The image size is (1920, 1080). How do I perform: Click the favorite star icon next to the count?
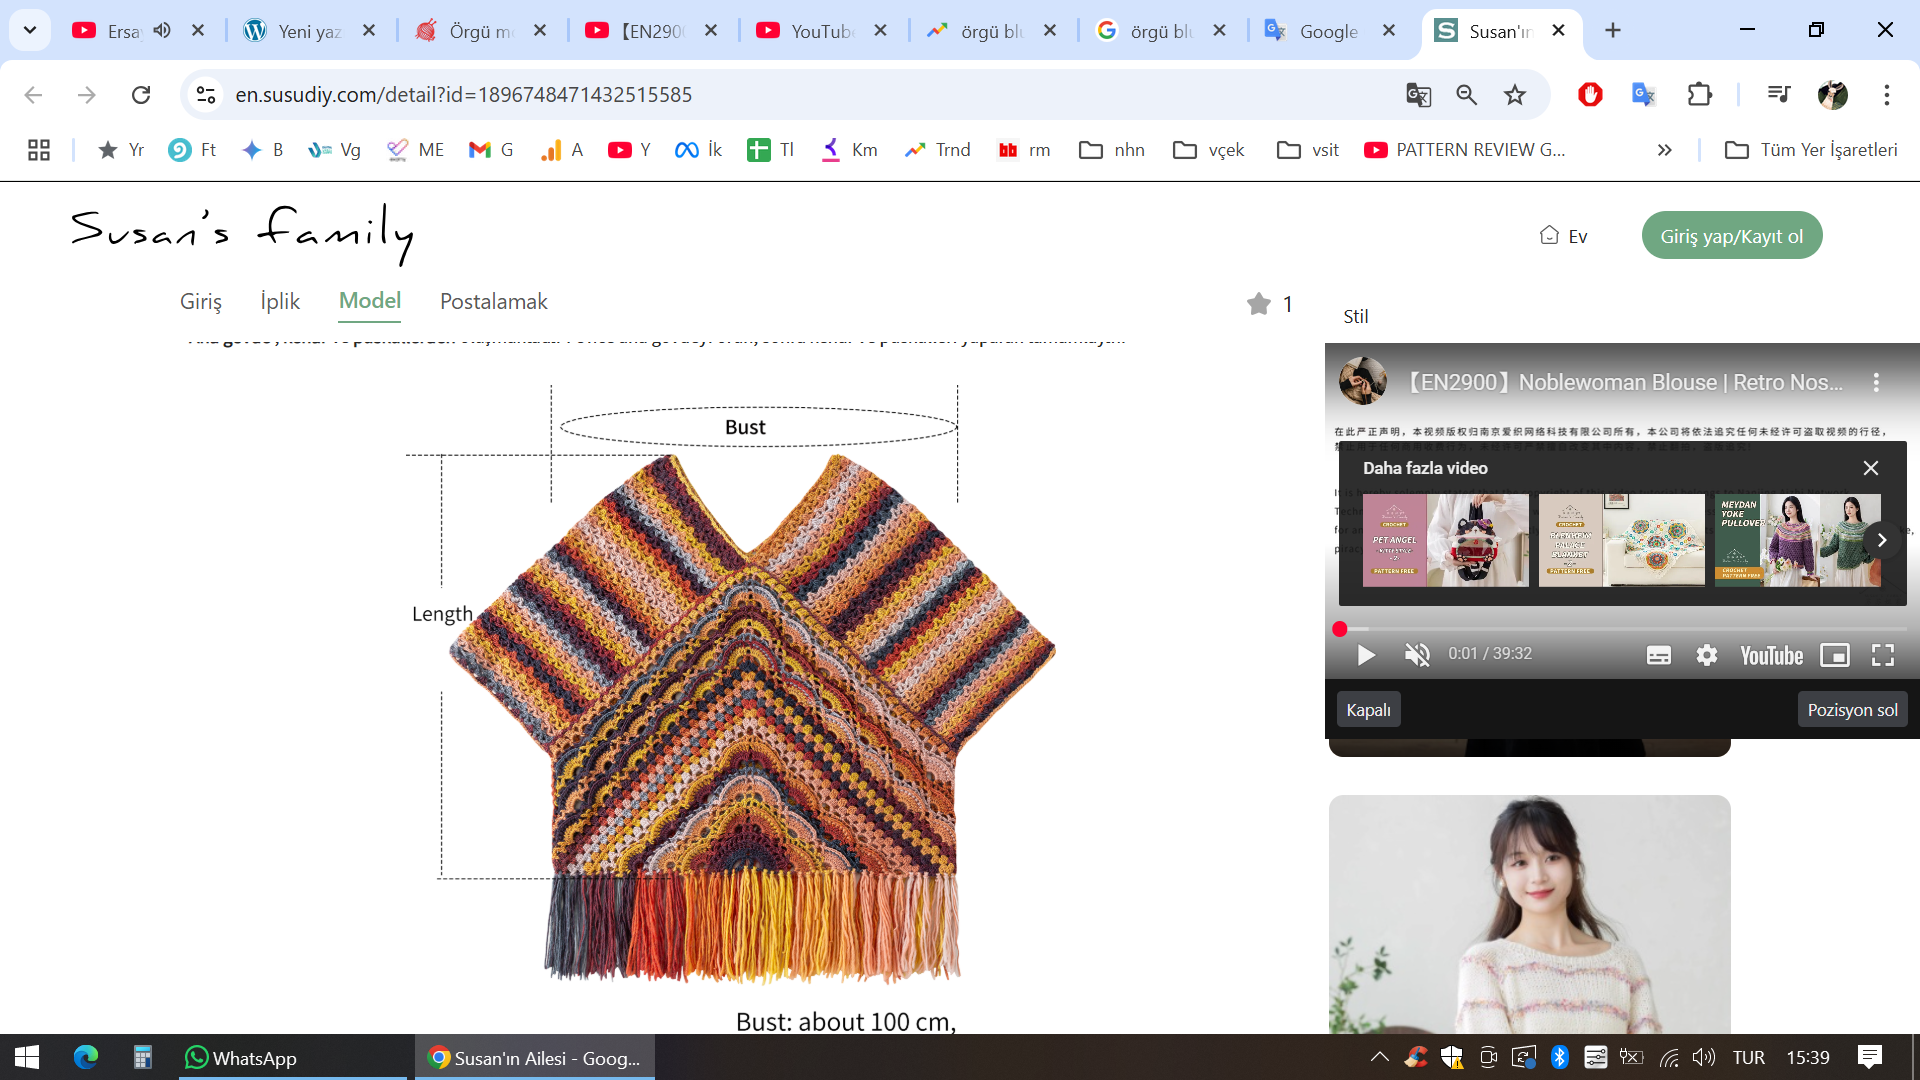click(1258, 303)
